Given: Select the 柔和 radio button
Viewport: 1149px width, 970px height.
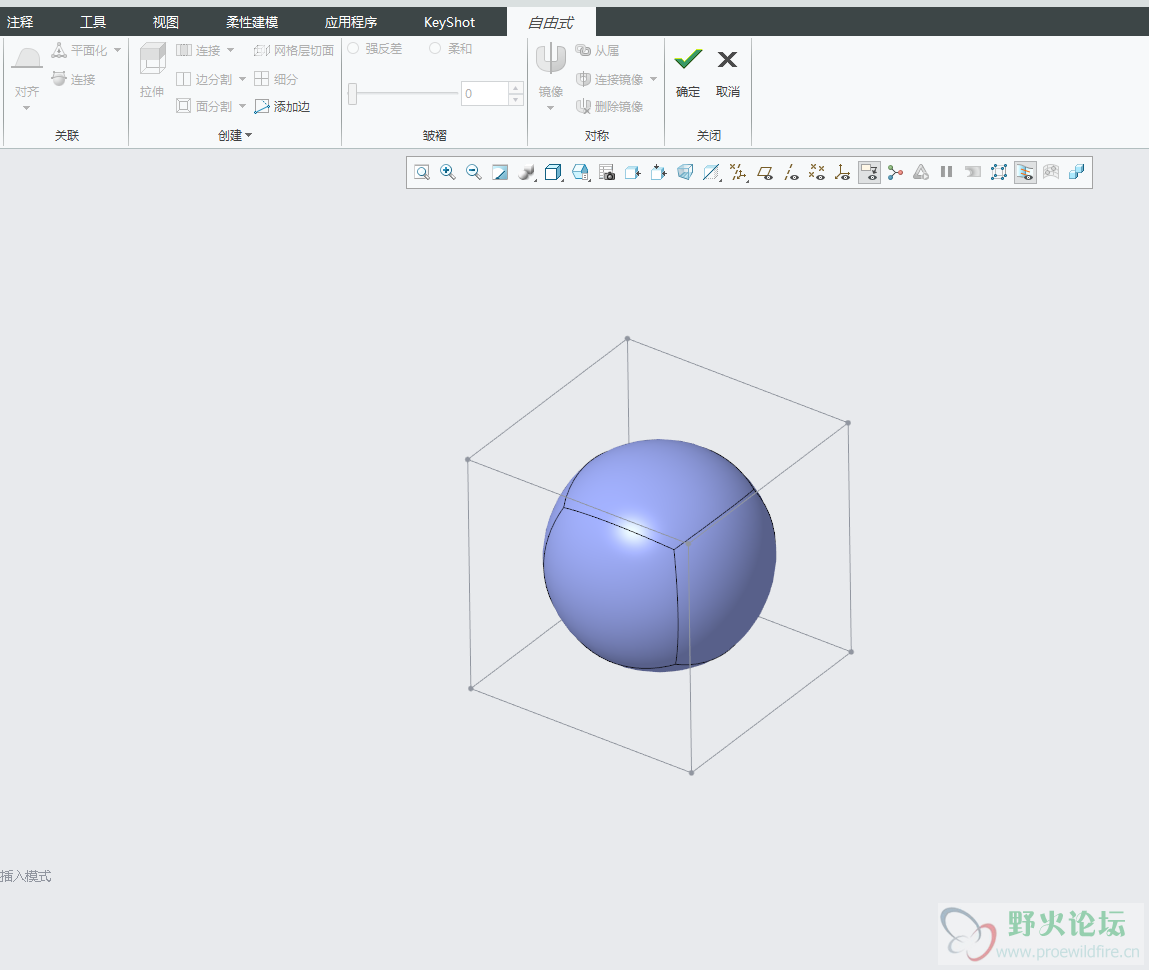Looking at the screenshot, I should (435, 48).
